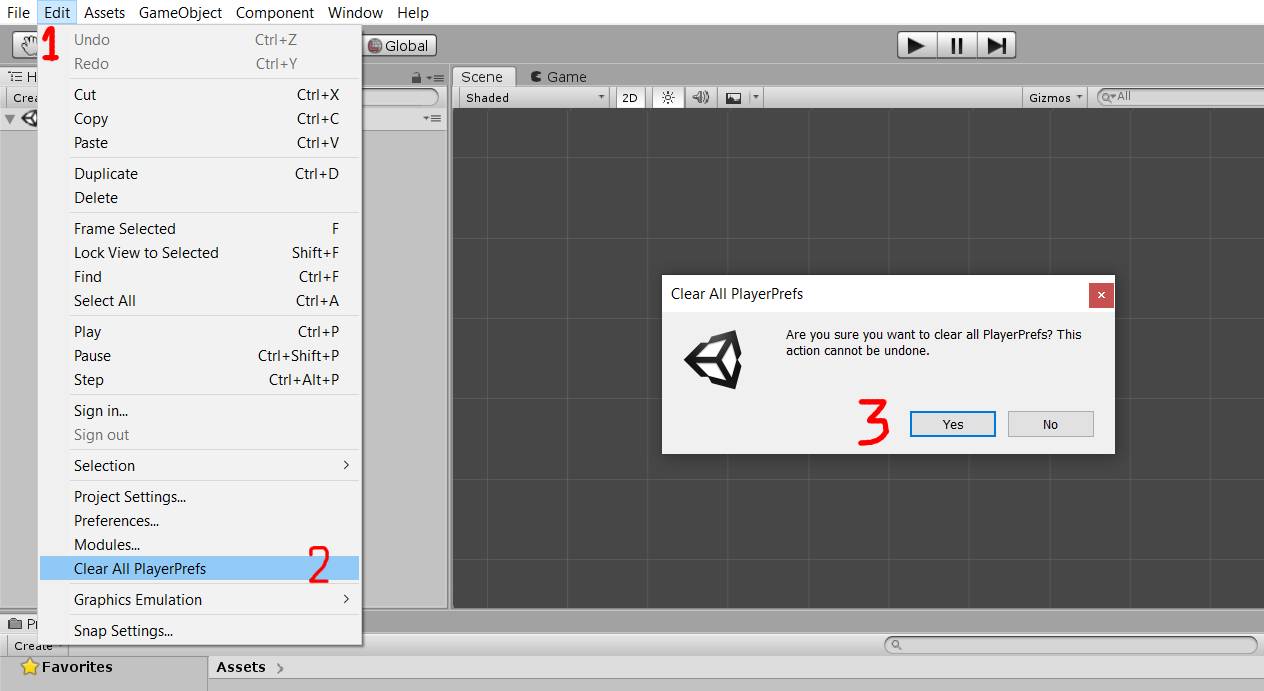Image resolution: width=1264 pixels, height=691 pixels.
Task: Collapse the scene foldout triangle in Hierarchy
Action: [10, 119]
